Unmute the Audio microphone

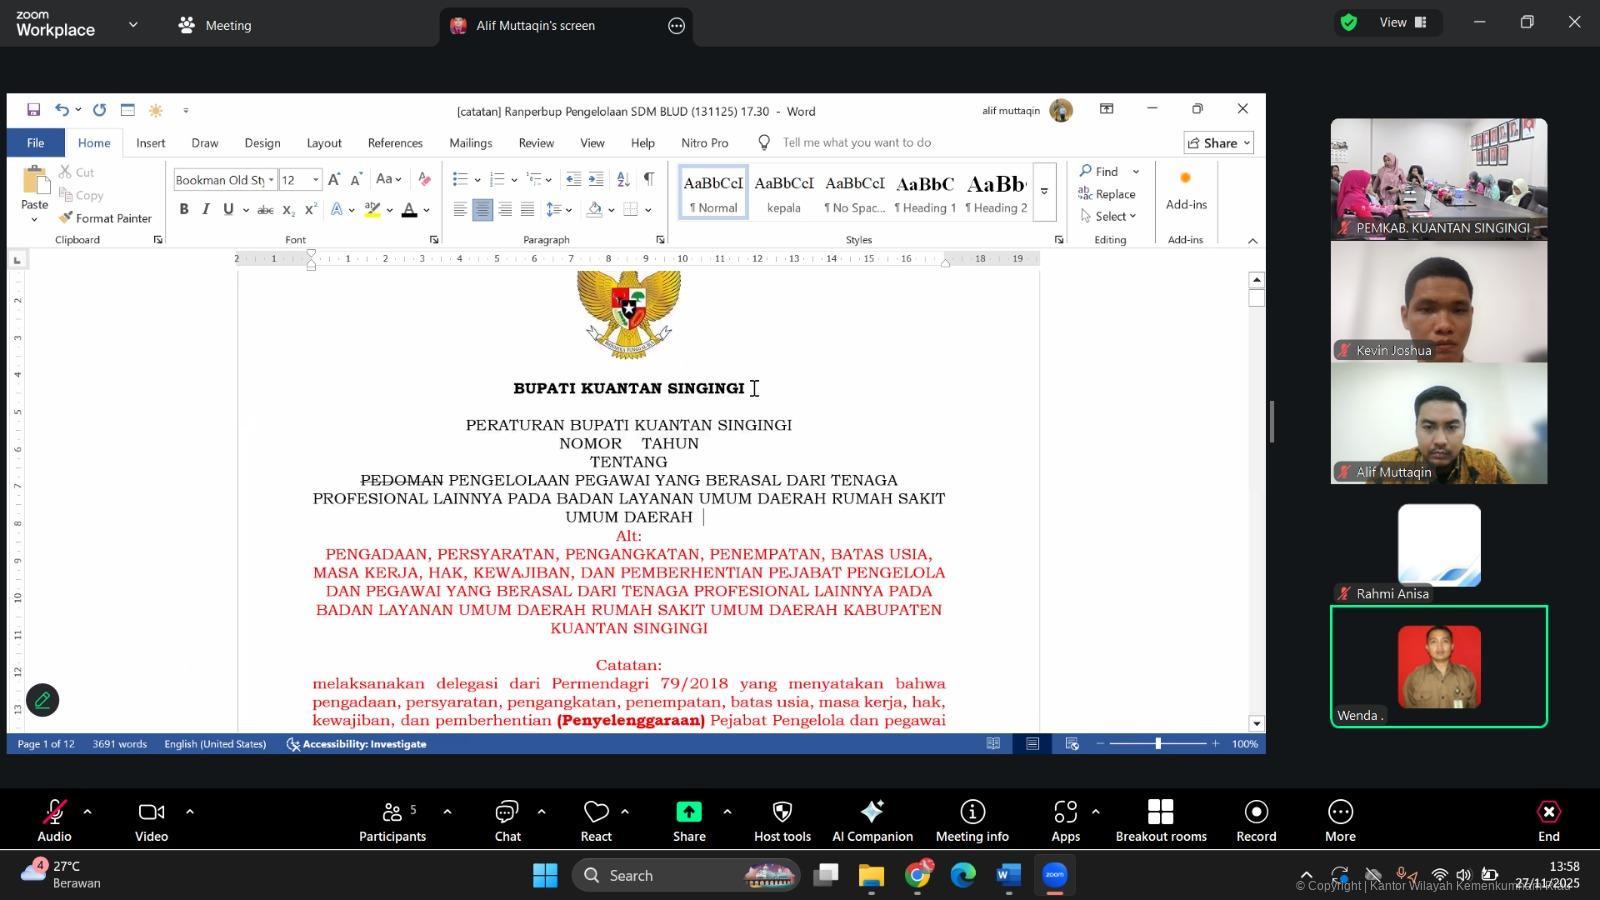pyautogui.click(x=54, y=812)
